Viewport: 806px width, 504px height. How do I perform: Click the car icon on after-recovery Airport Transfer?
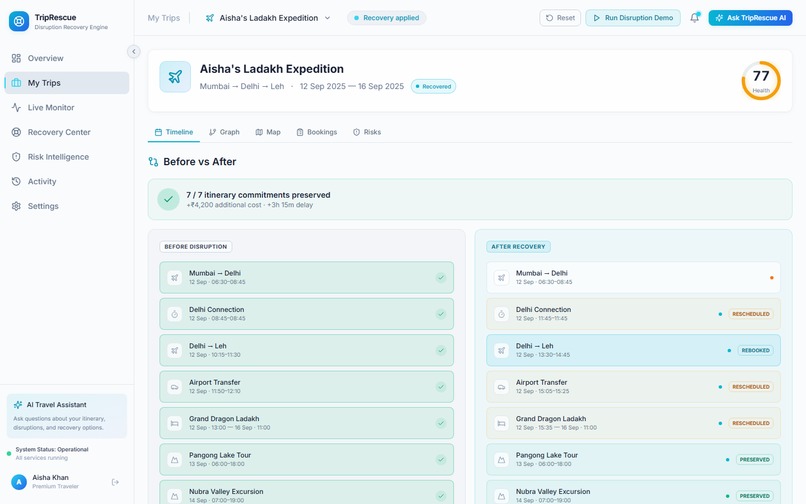click(x=501, y=387)
